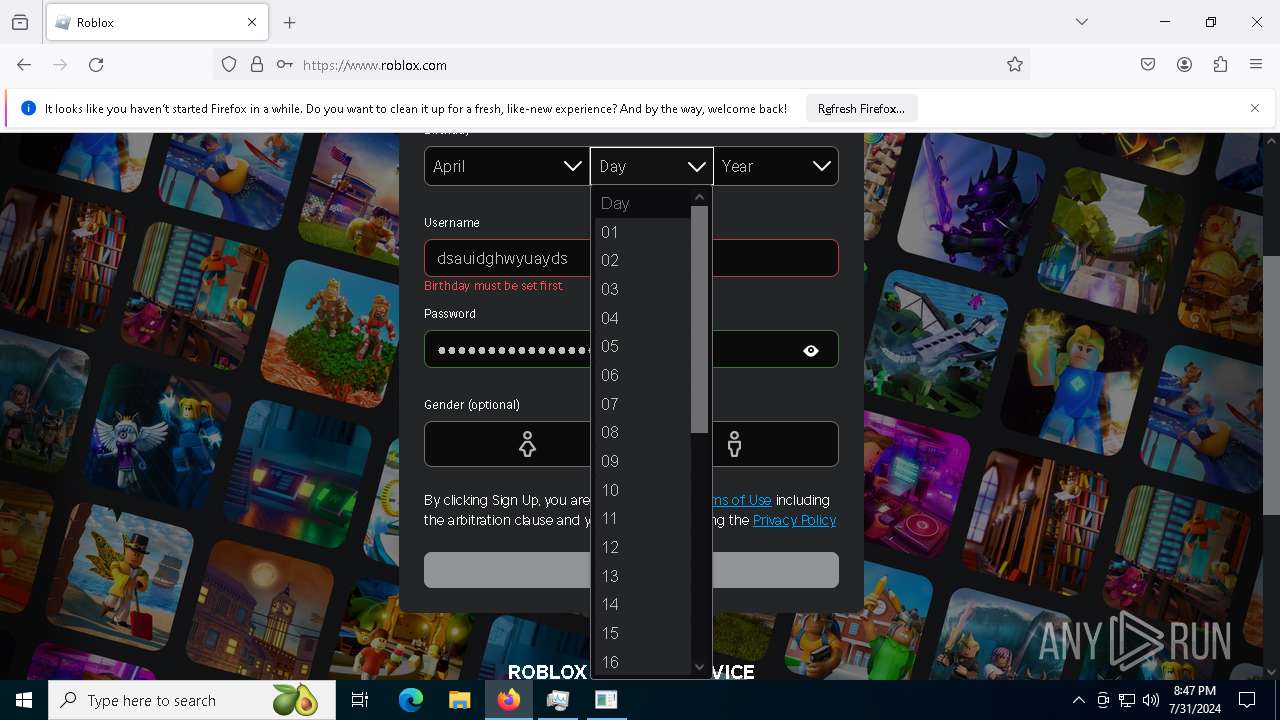Open the network status icon
The width and height of the screenshot is (1280, 720).
(x=1127, y=700)
